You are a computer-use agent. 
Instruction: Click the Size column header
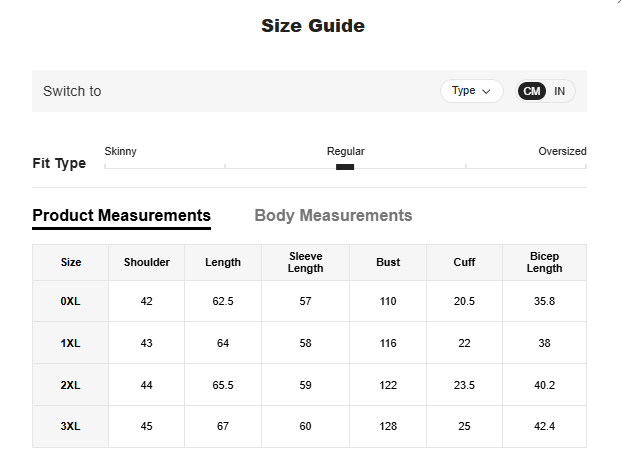click(x=71, y=263)
